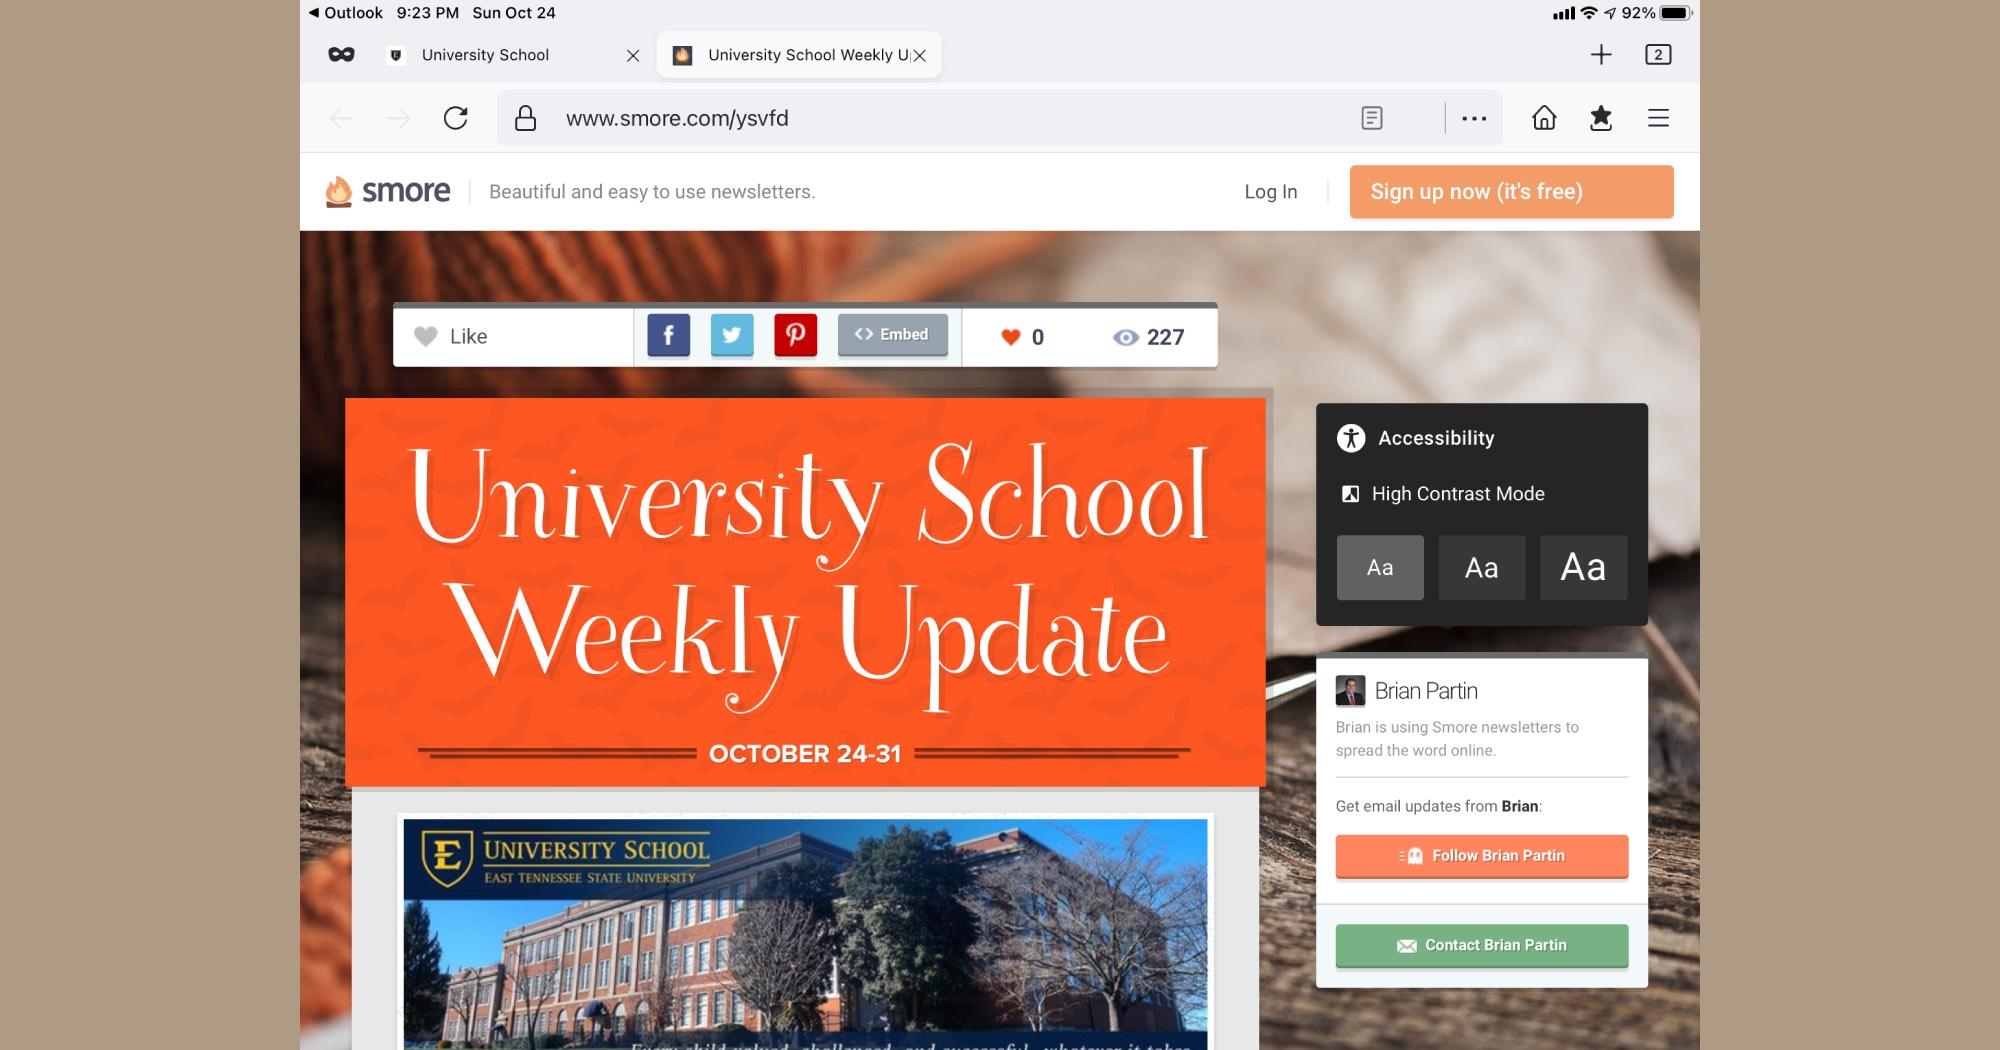Go to browser home page
The image size is (2000, 1050).
pyautogui.click(x=1544, y=118)
